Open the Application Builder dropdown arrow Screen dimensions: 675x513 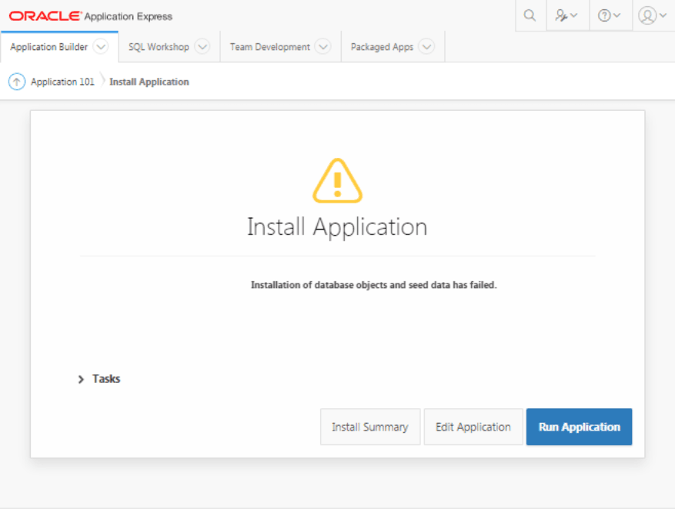pyautogui.click(x=101, y=46)
